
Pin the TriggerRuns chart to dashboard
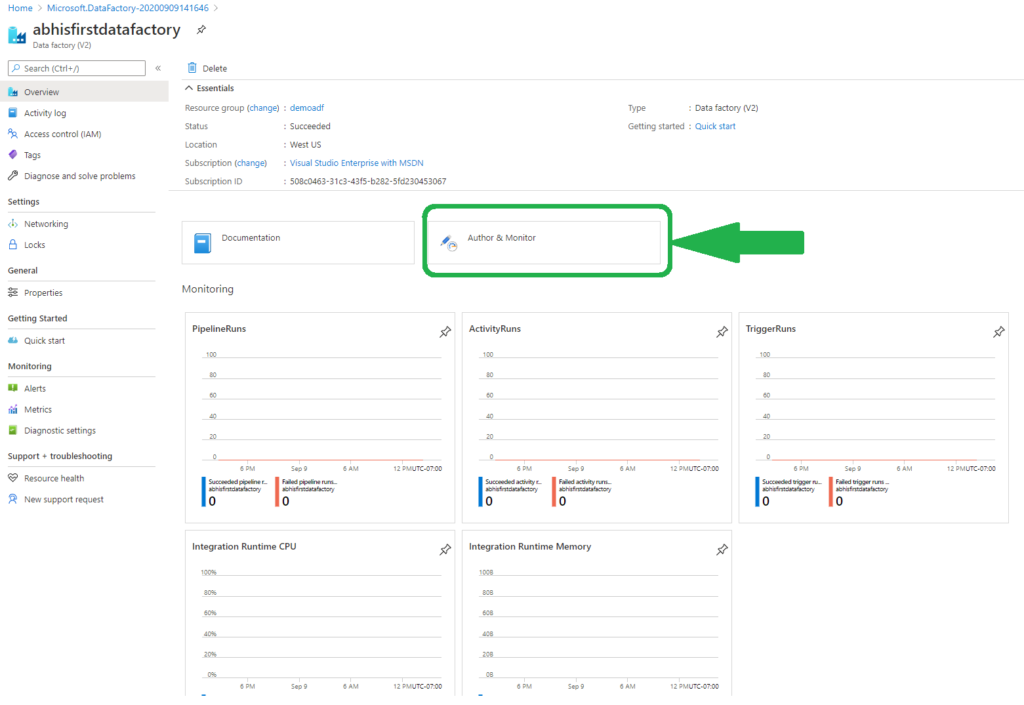click(x=998, y=332)
